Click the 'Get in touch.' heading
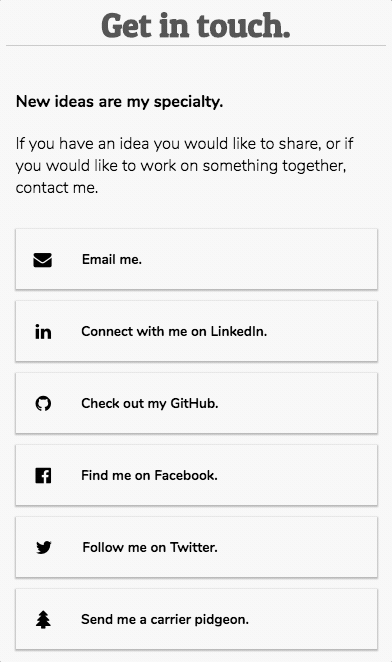 coord(196,25)
